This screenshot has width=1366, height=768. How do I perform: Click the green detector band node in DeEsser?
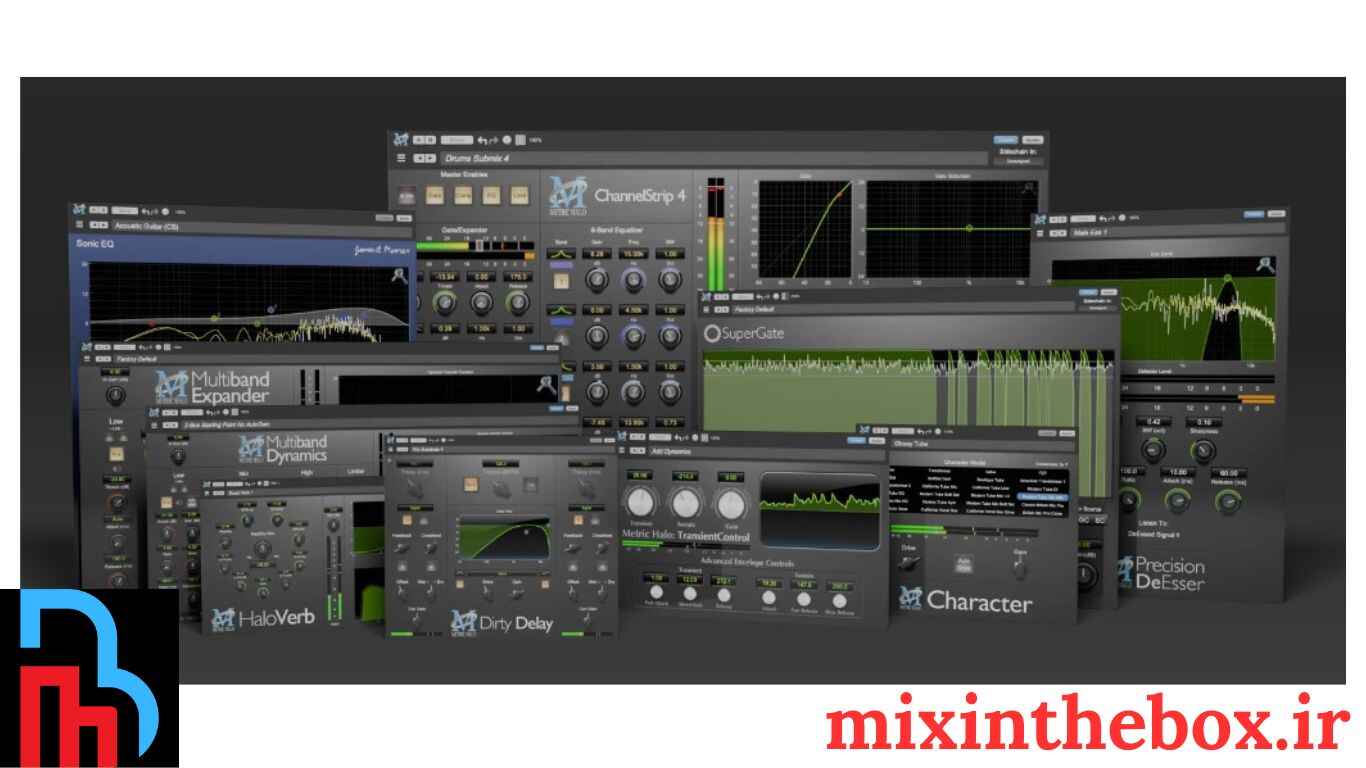[1228, 276]
